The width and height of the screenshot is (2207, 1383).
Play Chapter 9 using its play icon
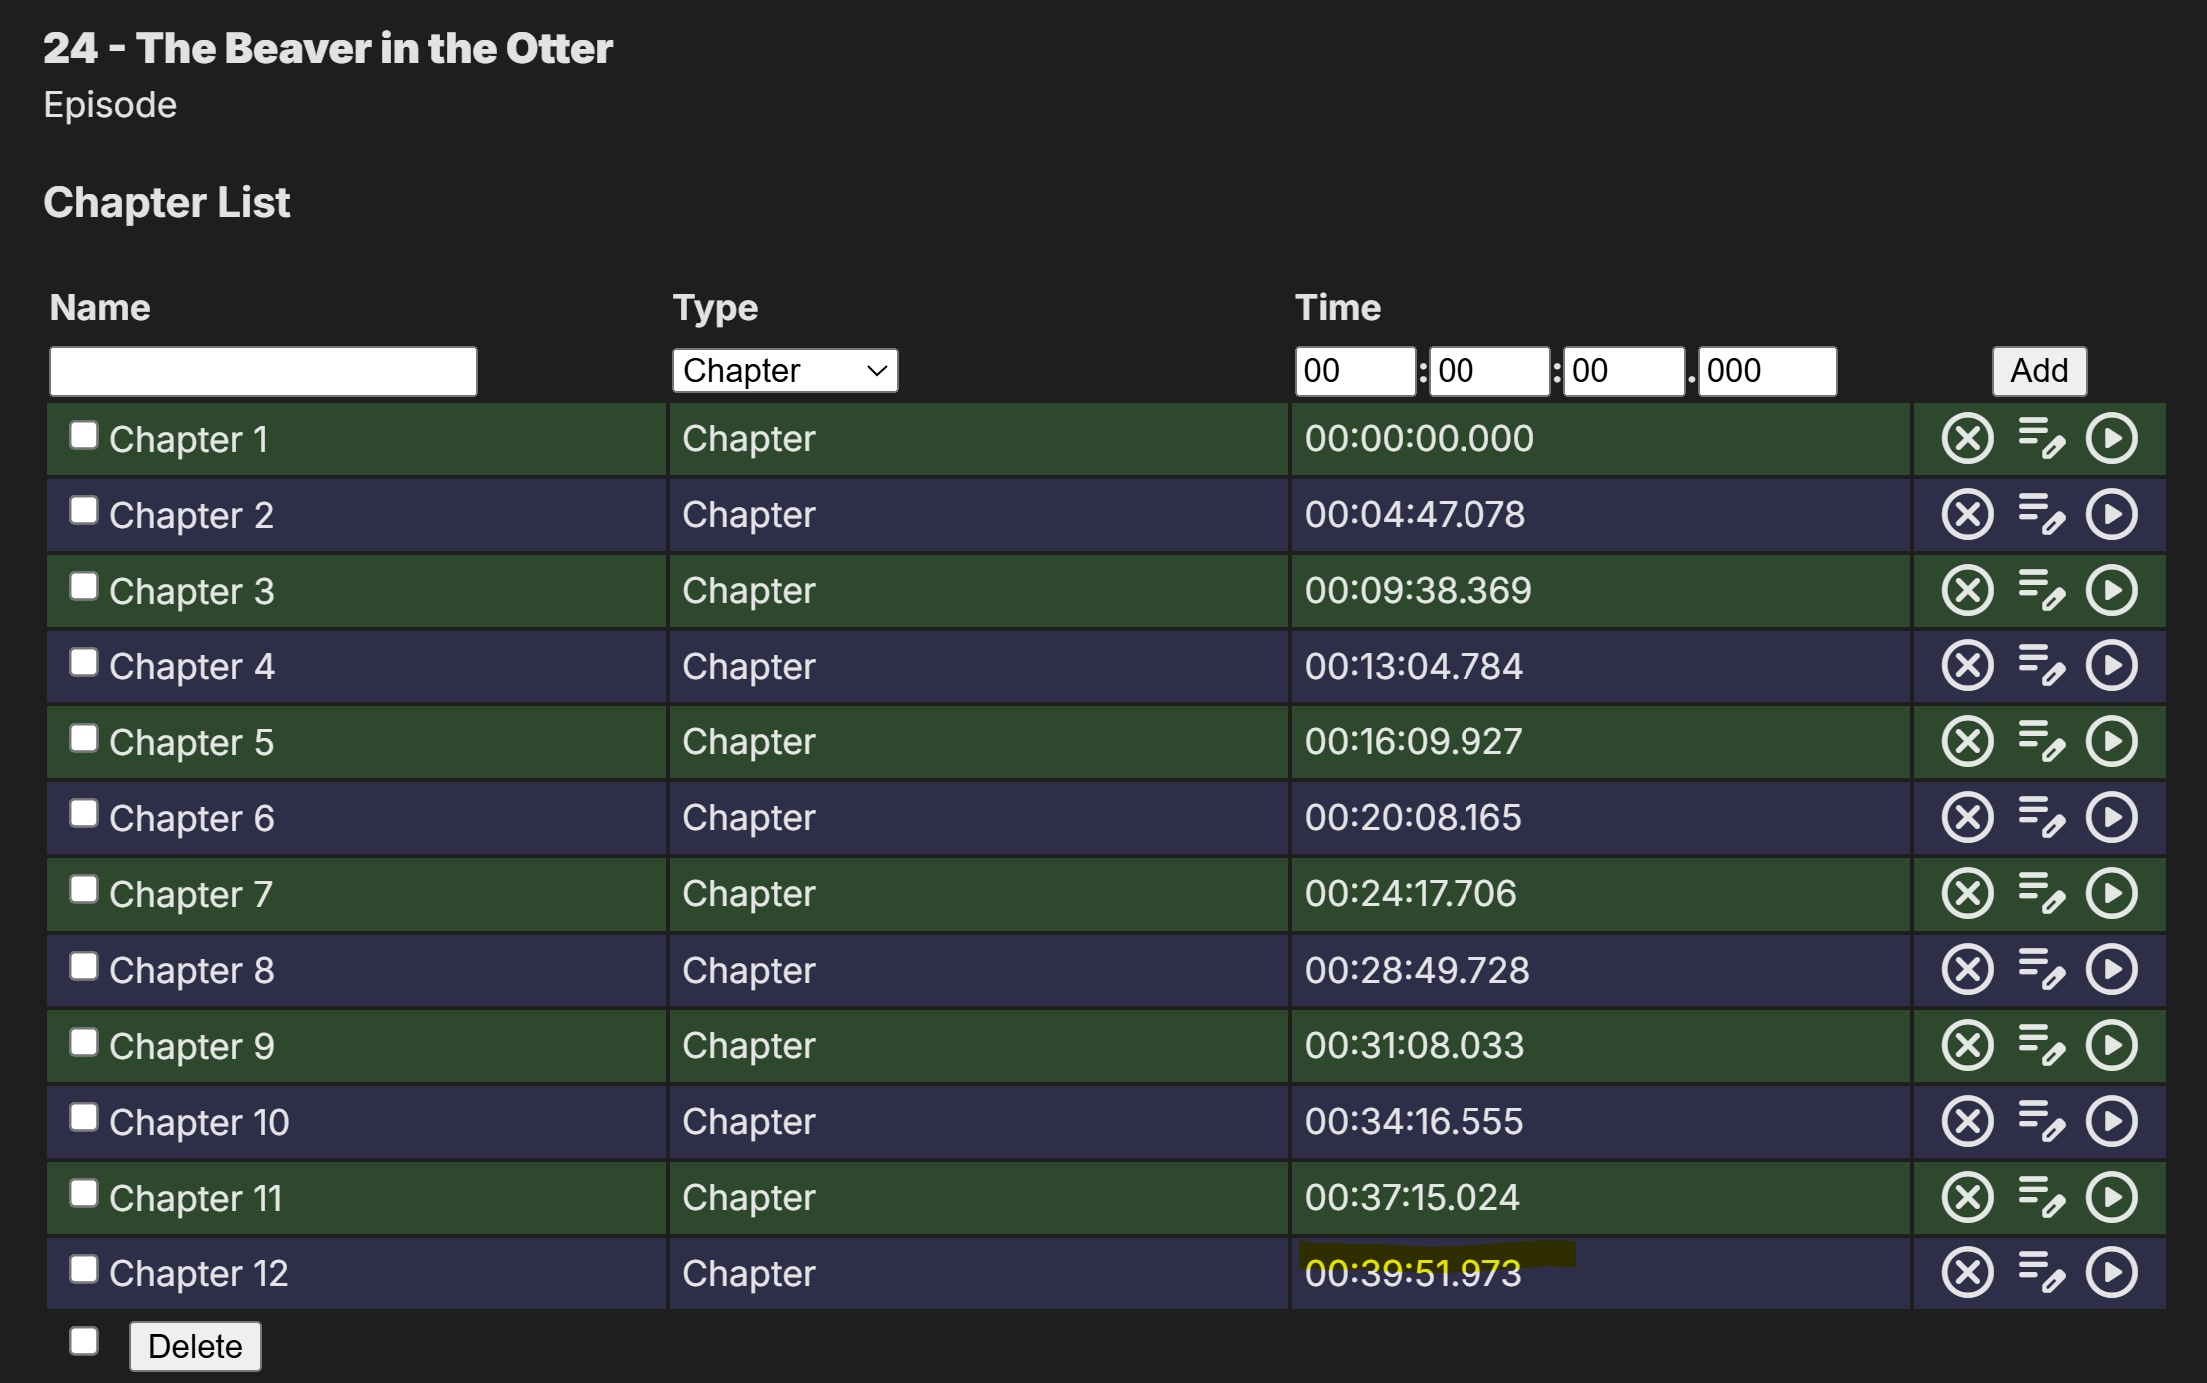click(2112, 1046)
